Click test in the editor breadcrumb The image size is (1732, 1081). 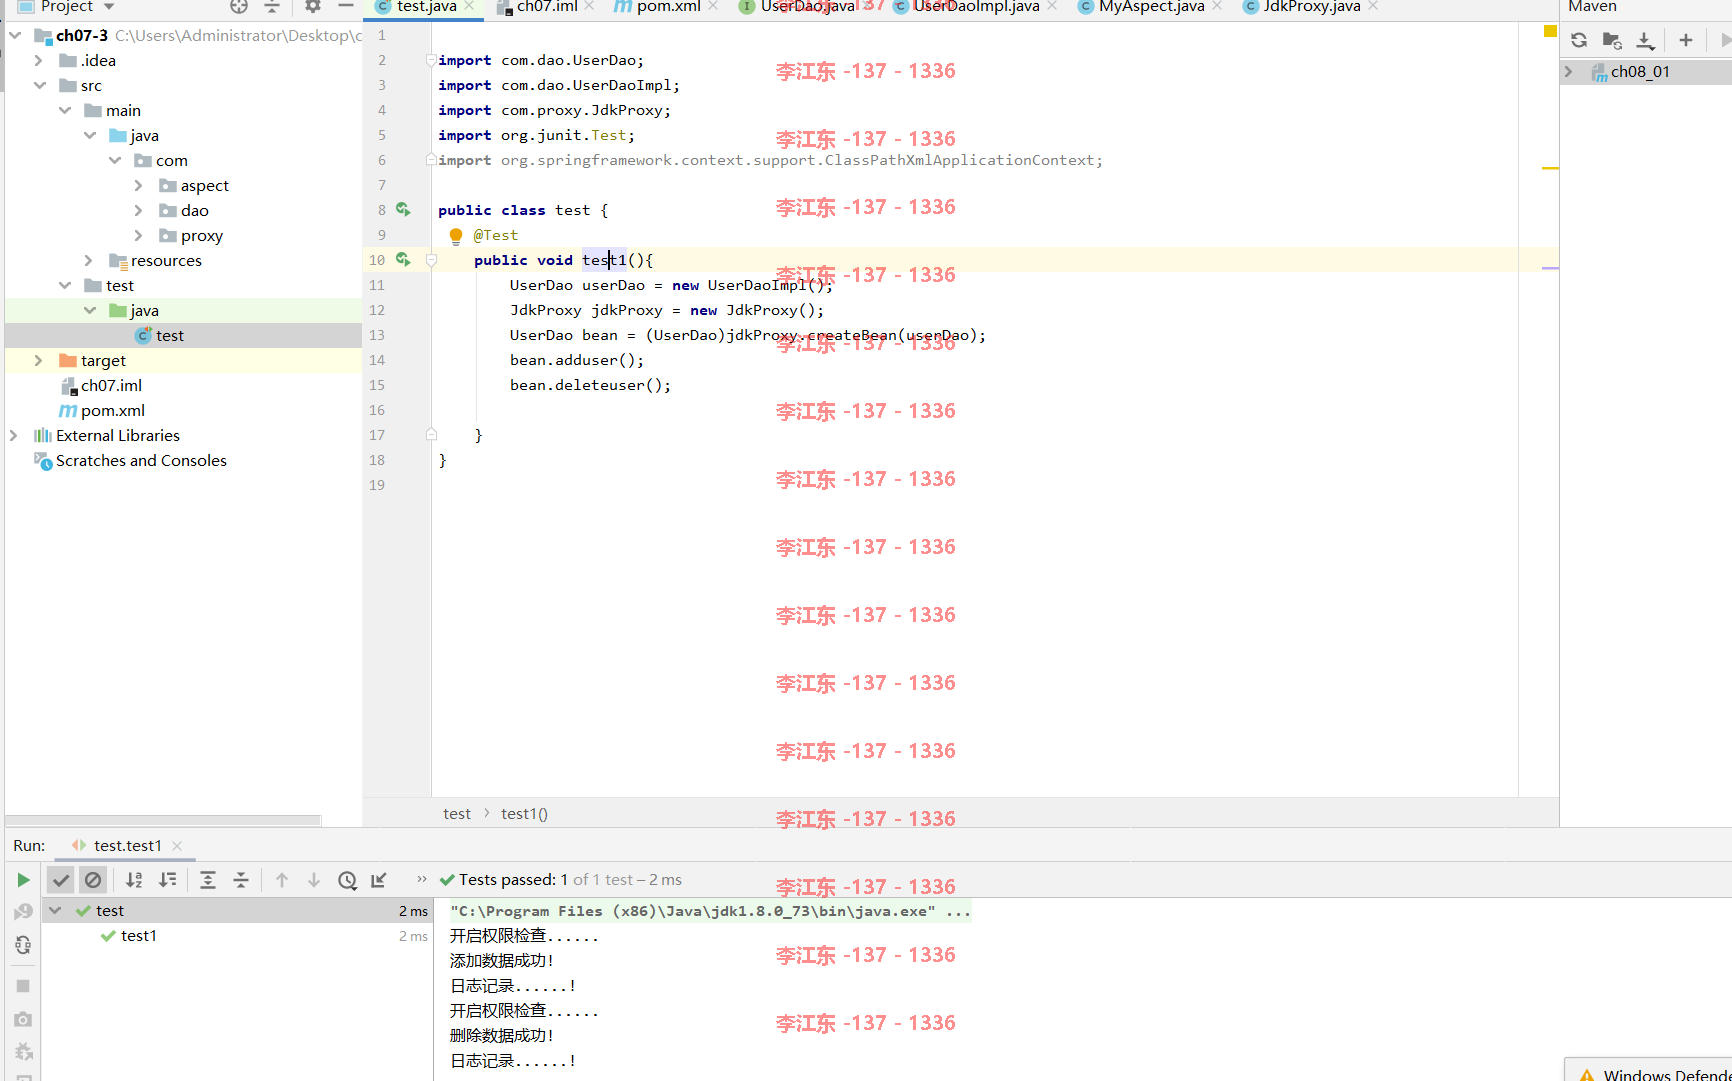(457, 814)
